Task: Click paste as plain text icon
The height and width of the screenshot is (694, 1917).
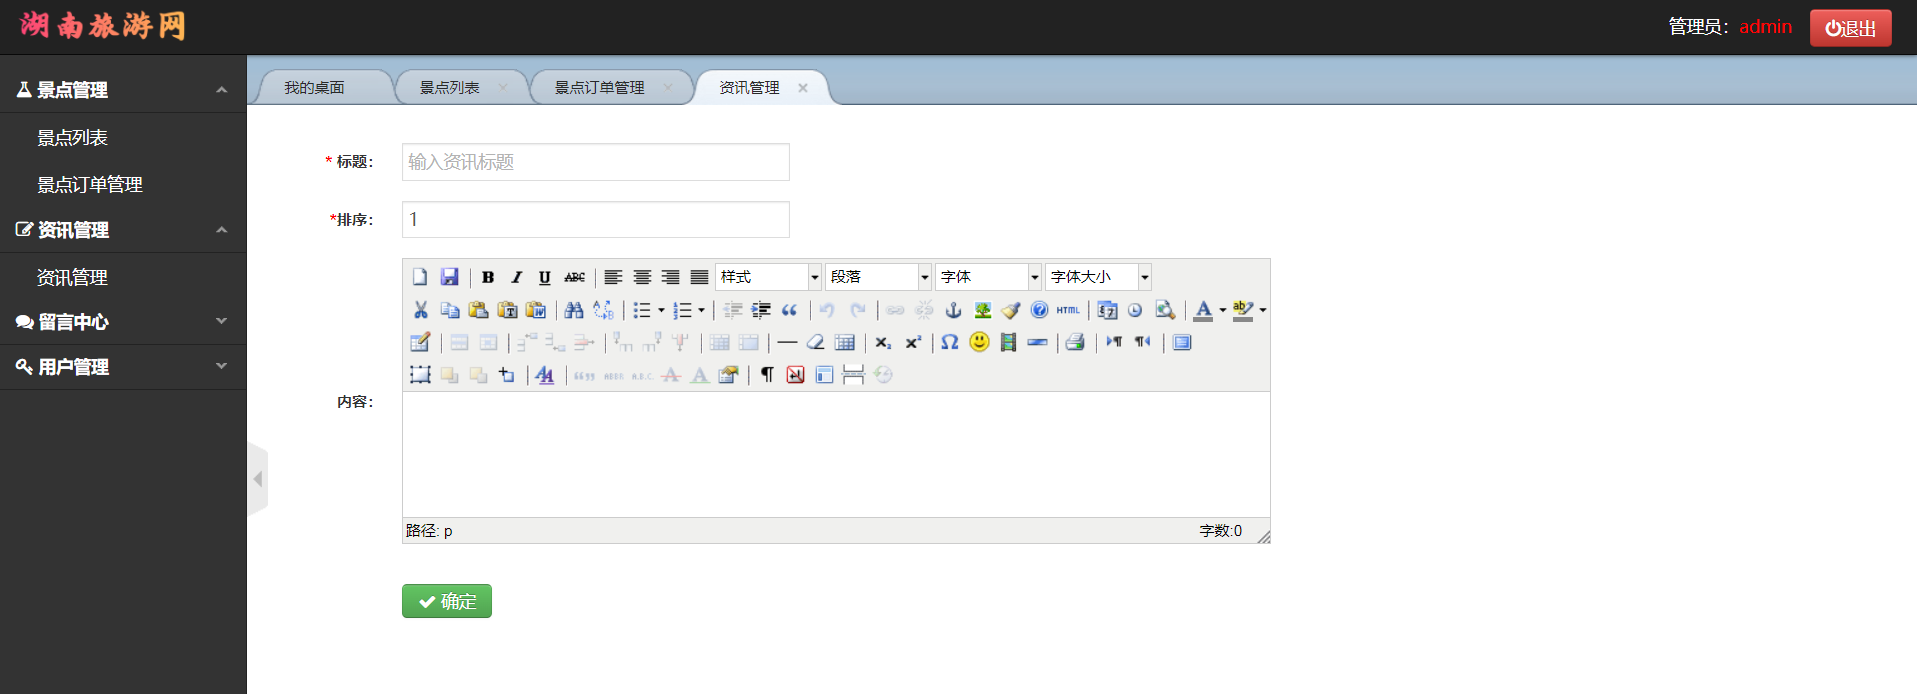Action: [507, 310]
